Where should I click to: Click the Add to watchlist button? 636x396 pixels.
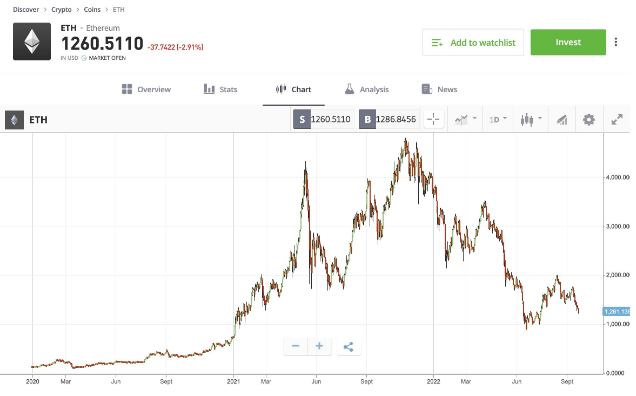[473, 42]
